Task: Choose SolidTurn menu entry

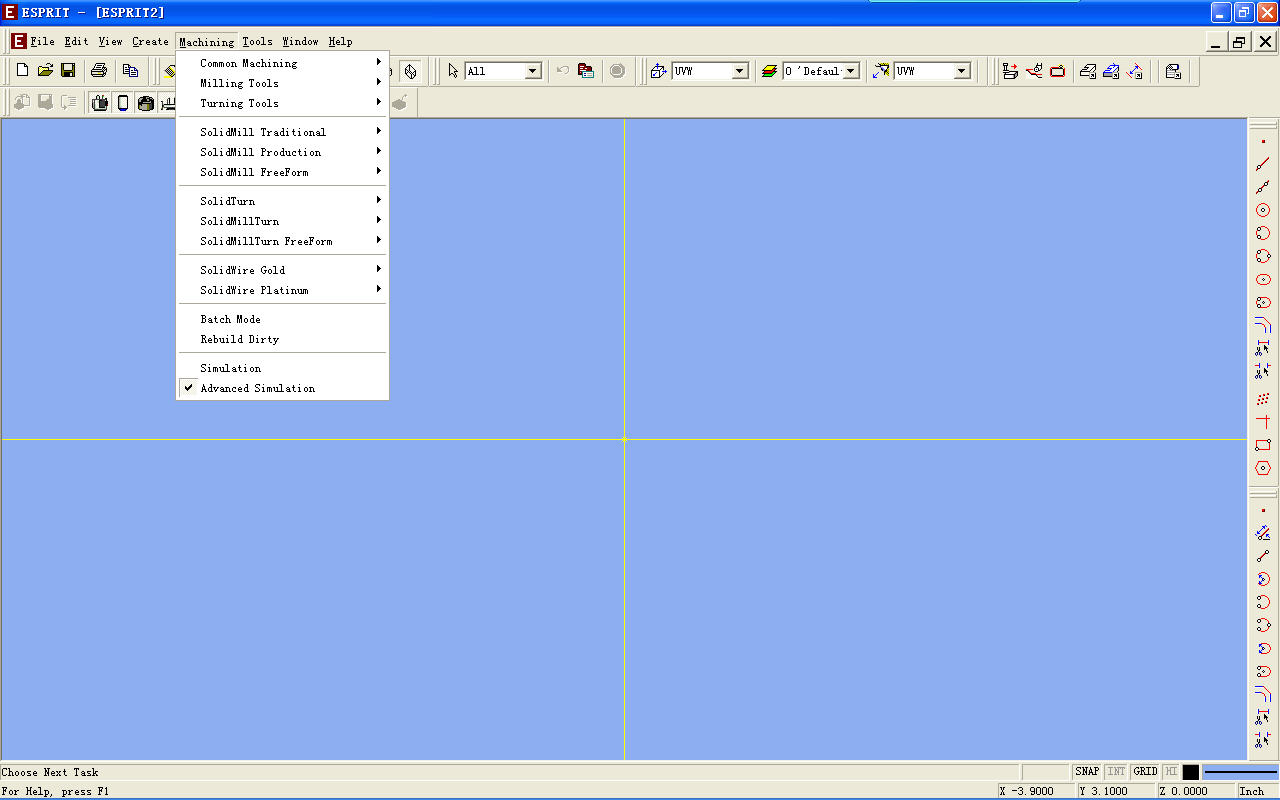Action: tap(282, 201)
